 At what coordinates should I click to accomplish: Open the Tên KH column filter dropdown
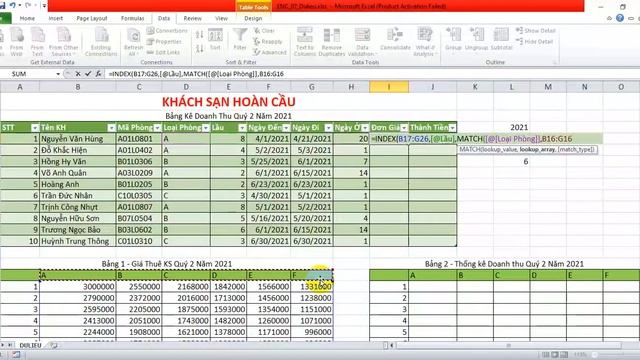pyautogui.click(x=111, y=128)
